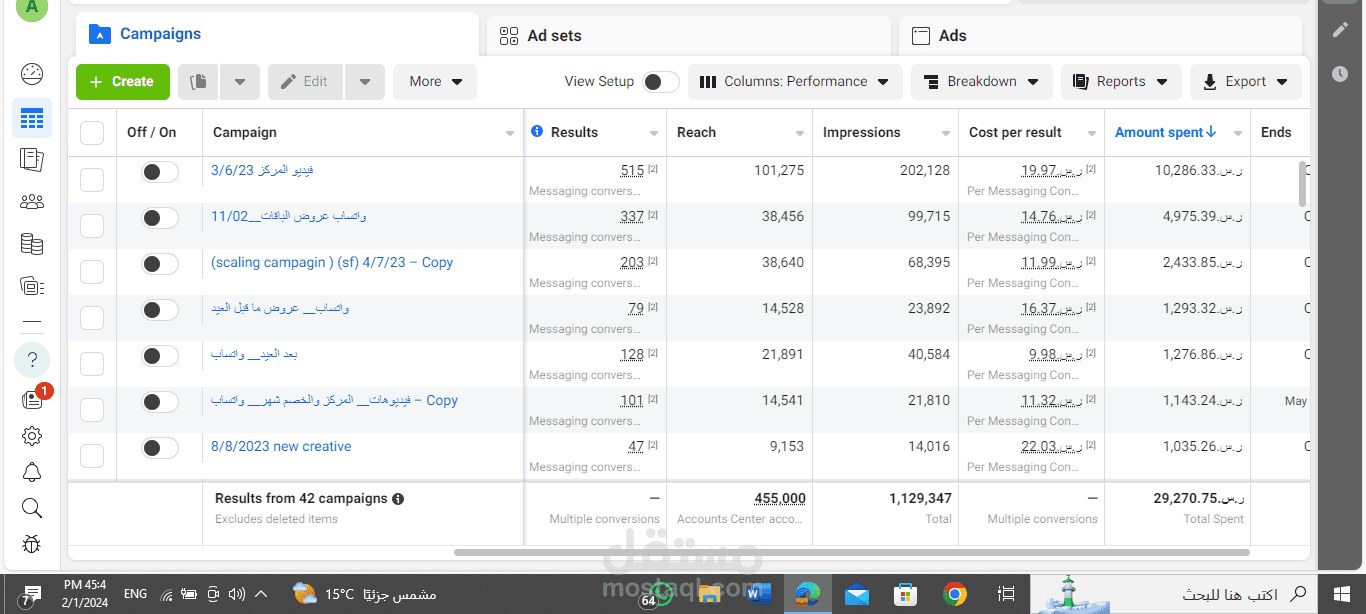Open the Mail app from the taskbar

click(857, 595)
